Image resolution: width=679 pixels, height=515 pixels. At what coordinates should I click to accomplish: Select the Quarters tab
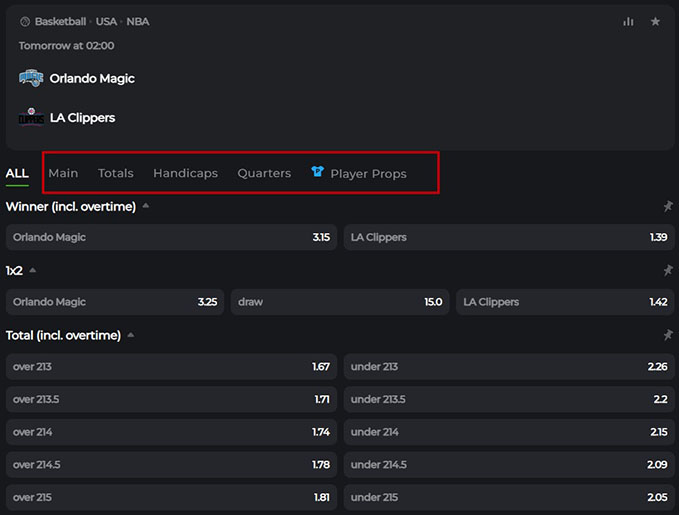pyautogui.click(x=264, y=173)
